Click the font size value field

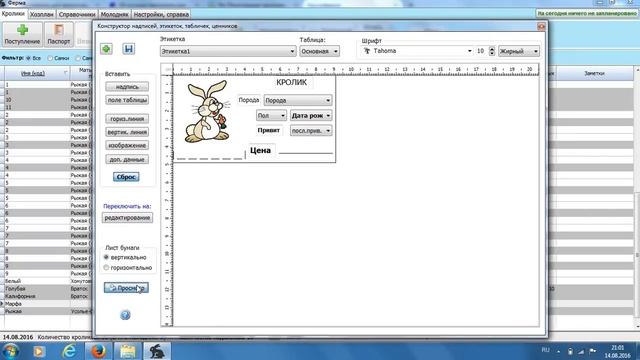tap(481, 51)
